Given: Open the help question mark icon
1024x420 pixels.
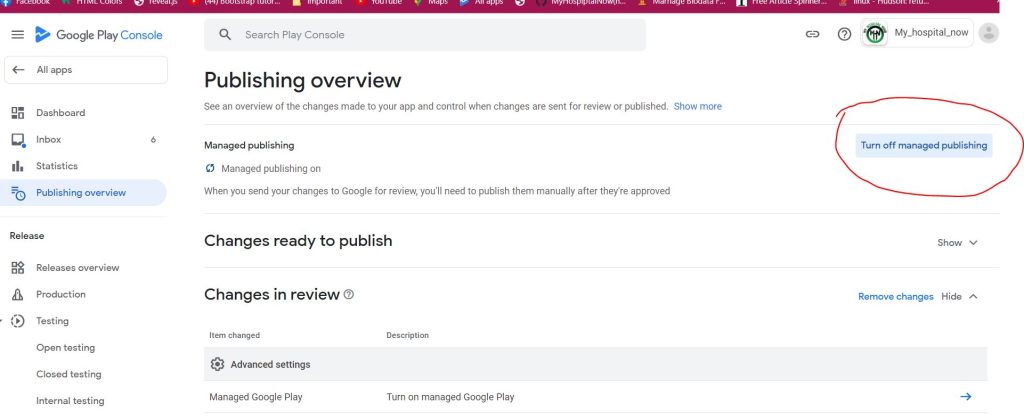Looking at the screenshot, I should 844,34.
